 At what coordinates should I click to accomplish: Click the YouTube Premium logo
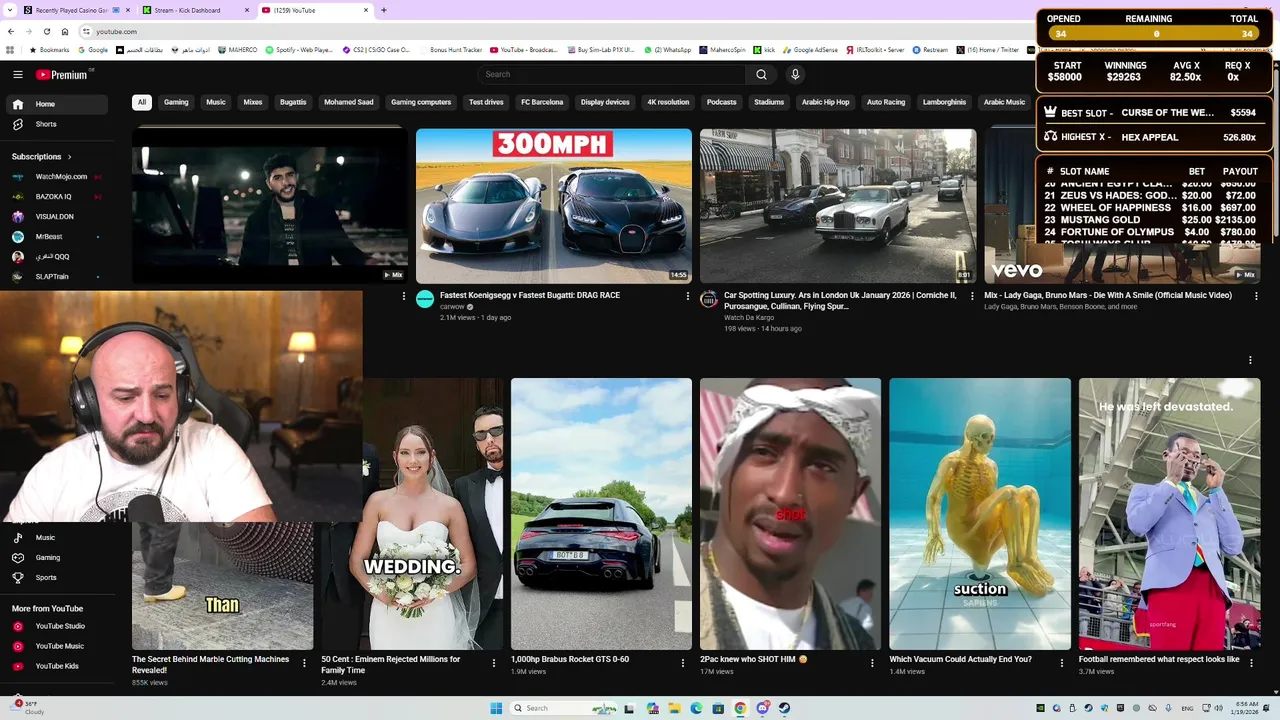tap(61, 74)
